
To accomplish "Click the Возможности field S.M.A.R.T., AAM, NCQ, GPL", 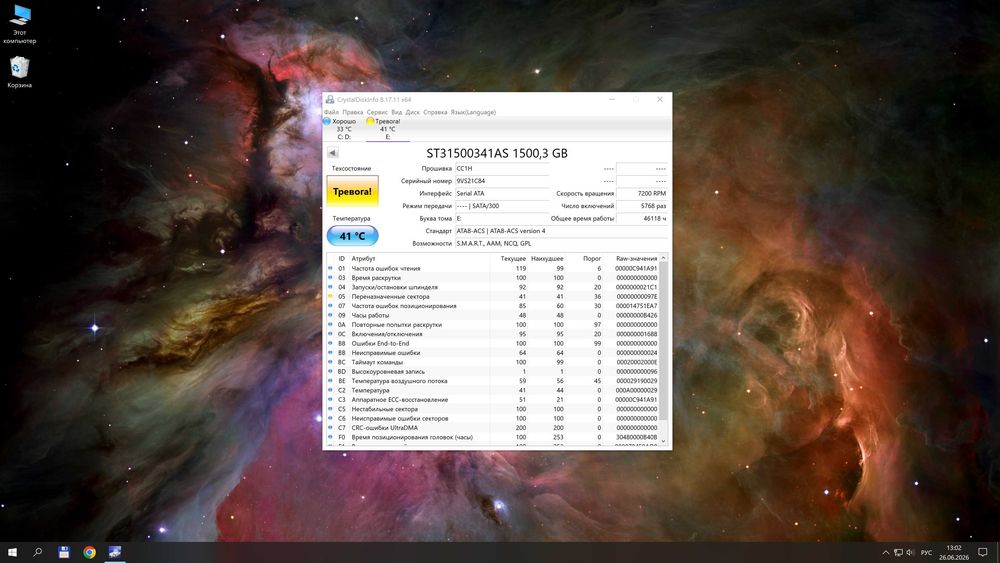I will (x=561, y=244).
